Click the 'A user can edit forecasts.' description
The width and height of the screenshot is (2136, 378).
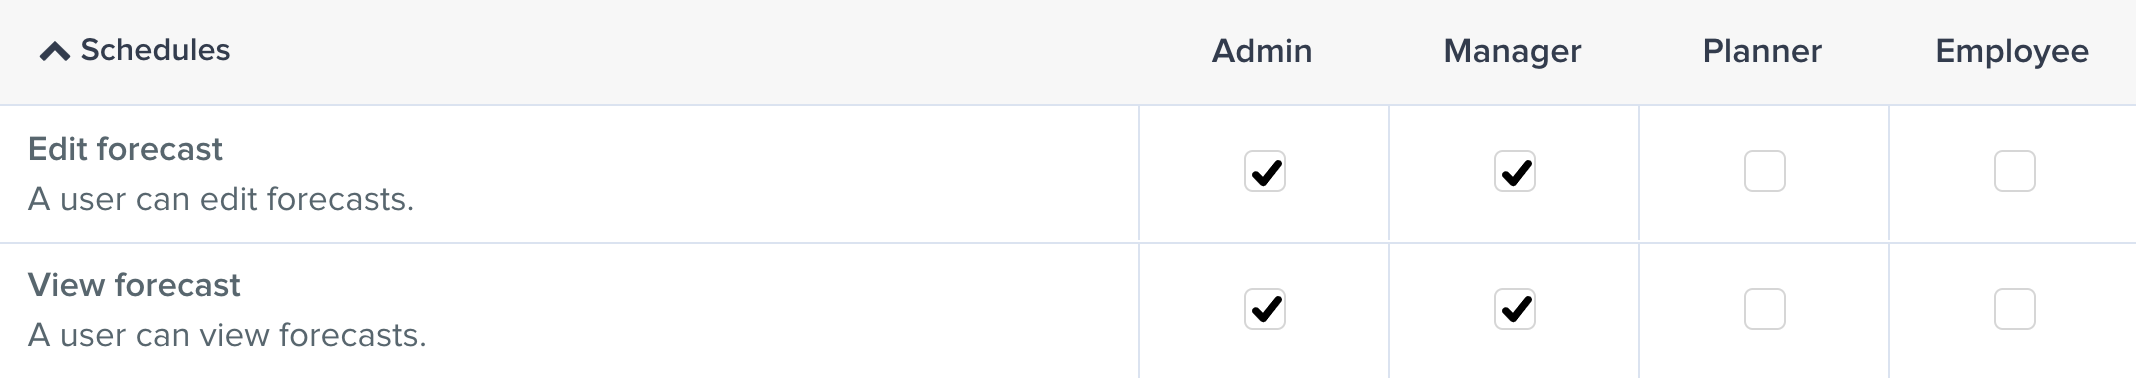[221, 199]
